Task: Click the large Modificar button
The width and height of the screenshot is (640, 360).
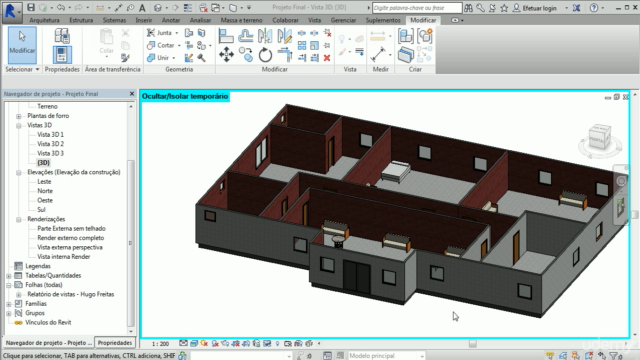Action: click(22, 45)
